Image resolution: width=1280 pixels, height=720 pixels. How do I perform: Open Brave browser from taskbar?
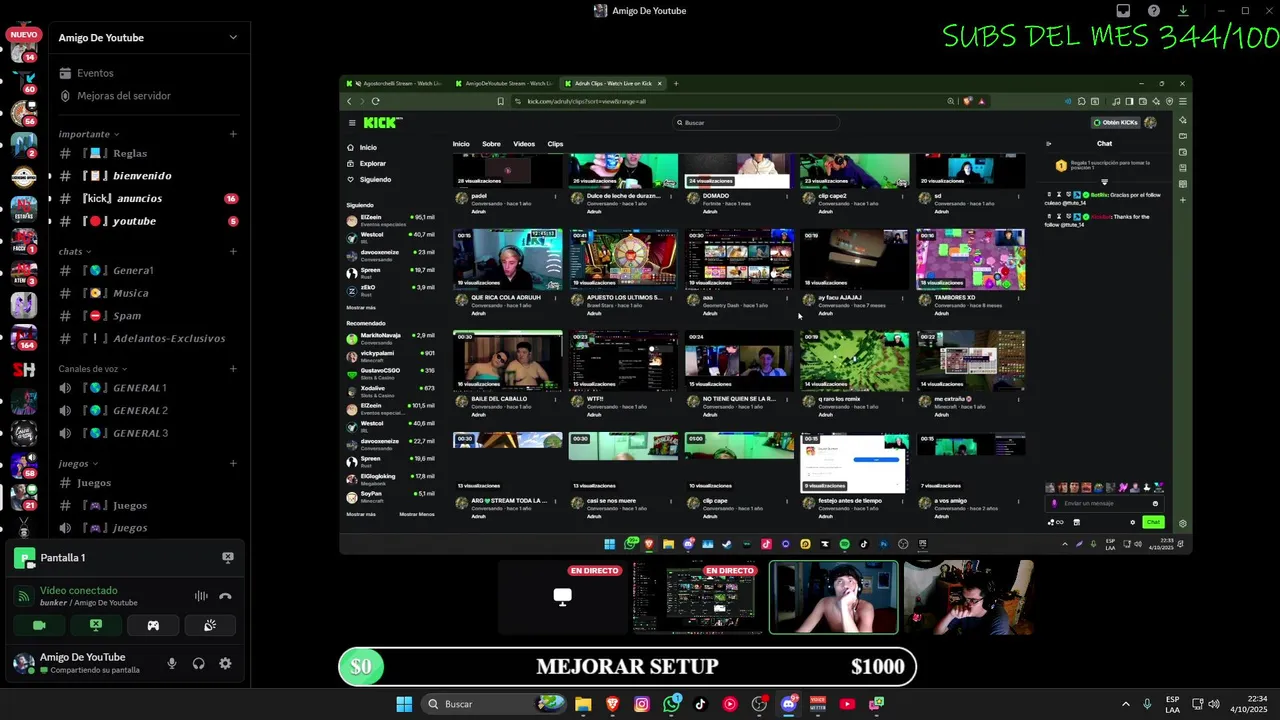click(612, 704)
